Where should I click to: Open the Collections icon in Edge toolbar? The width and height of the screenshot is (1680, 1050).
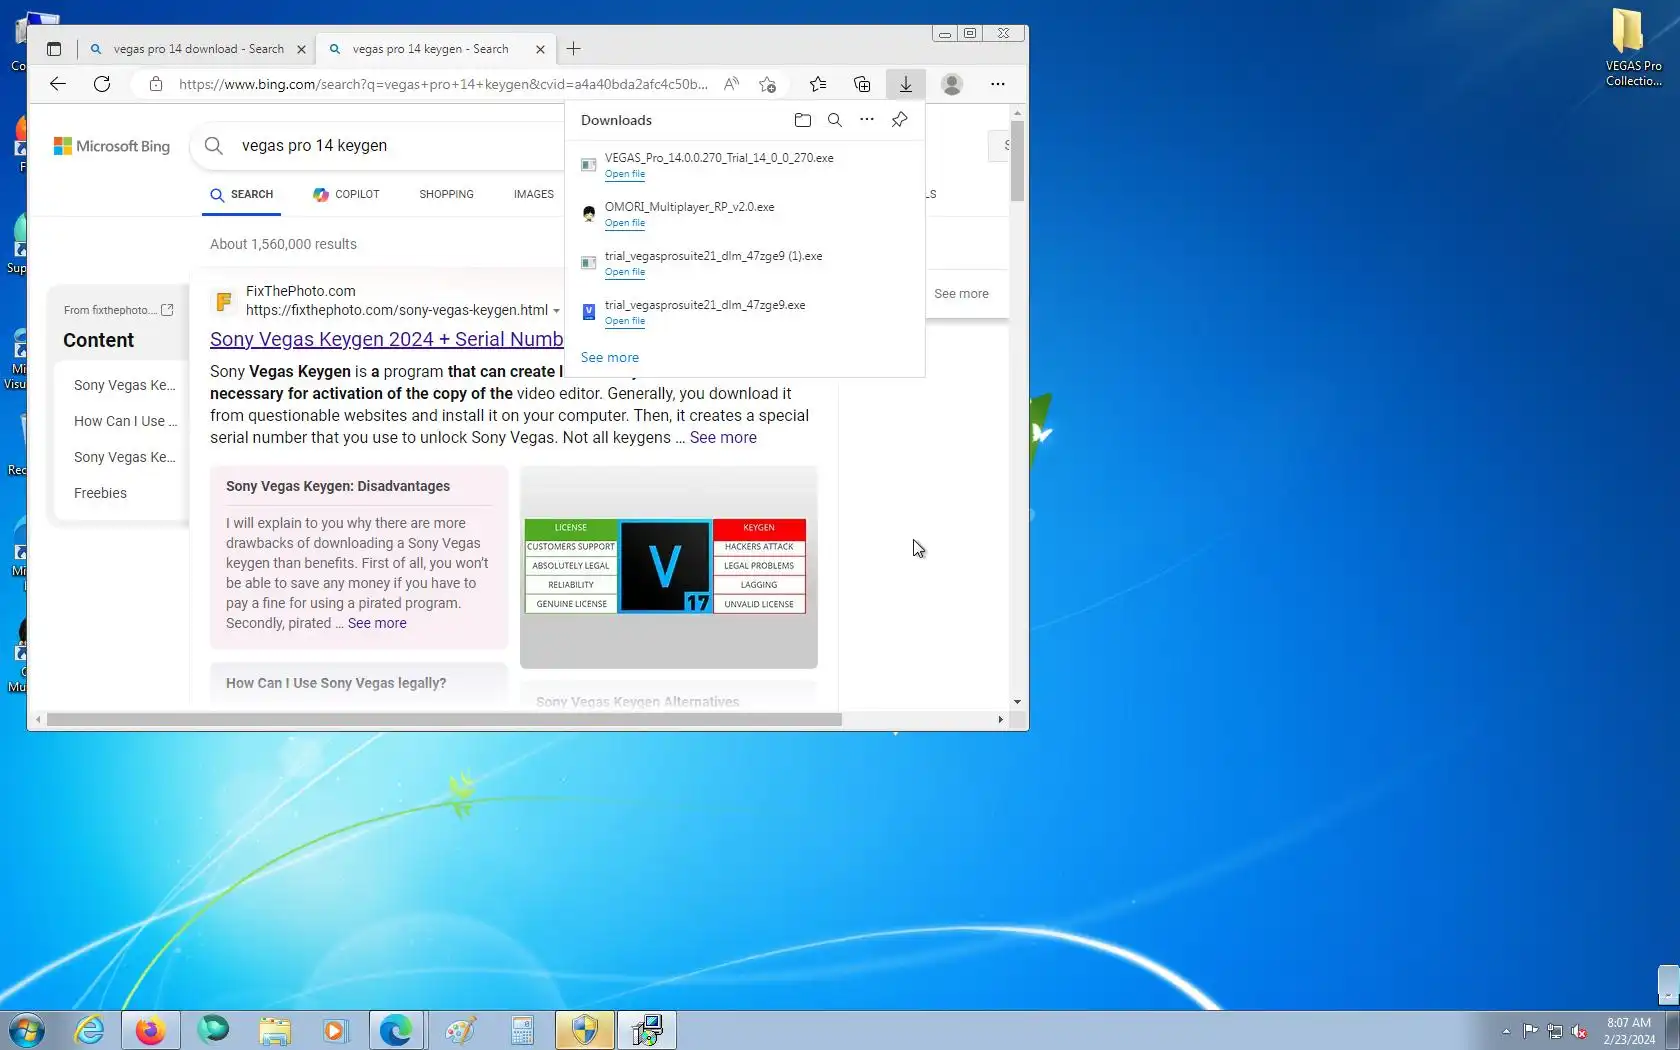pyautogui.click(x=862, y=84)
